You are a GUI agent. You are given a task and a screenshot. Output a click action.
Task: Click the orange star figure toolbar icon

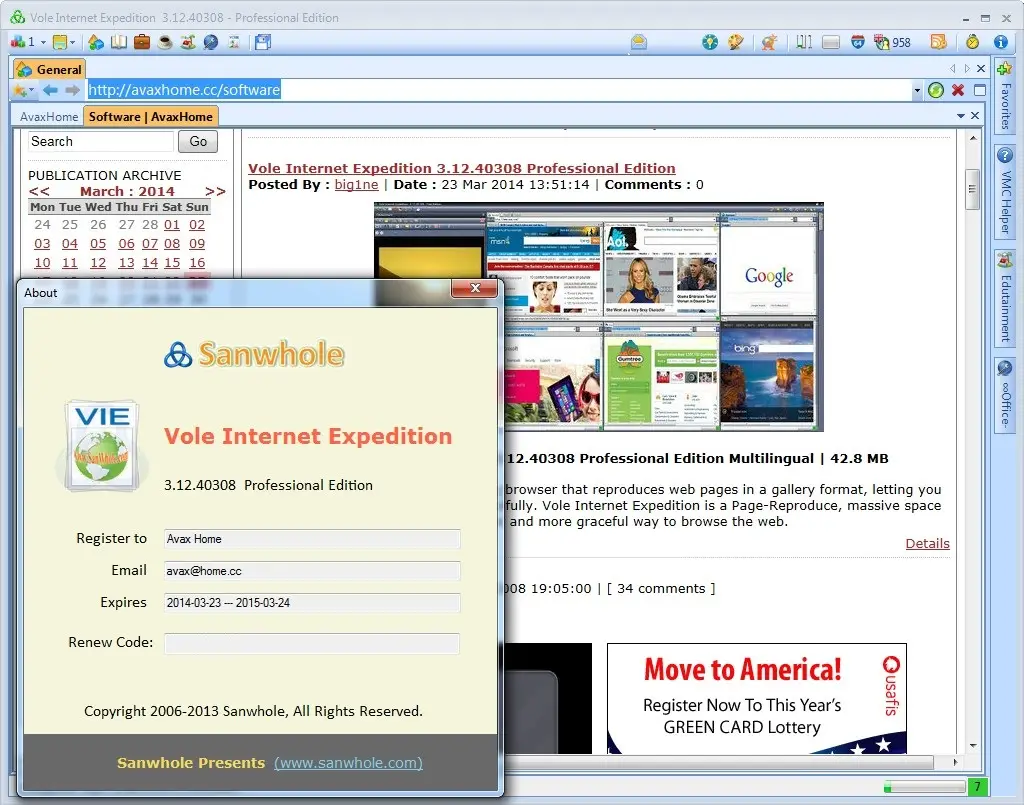click(769, 42)
